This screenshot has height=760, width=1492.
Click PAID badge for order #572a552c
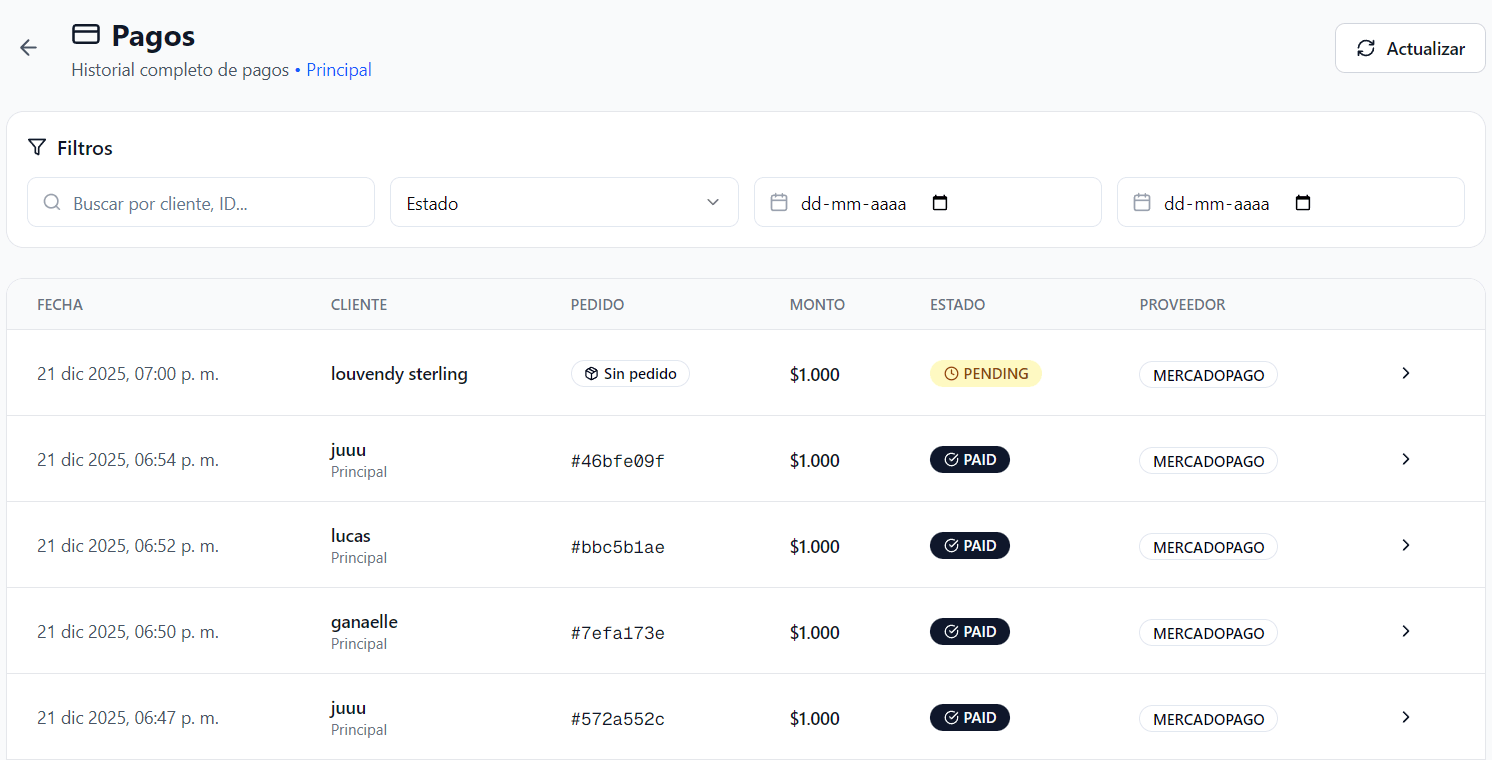[969, 718]
